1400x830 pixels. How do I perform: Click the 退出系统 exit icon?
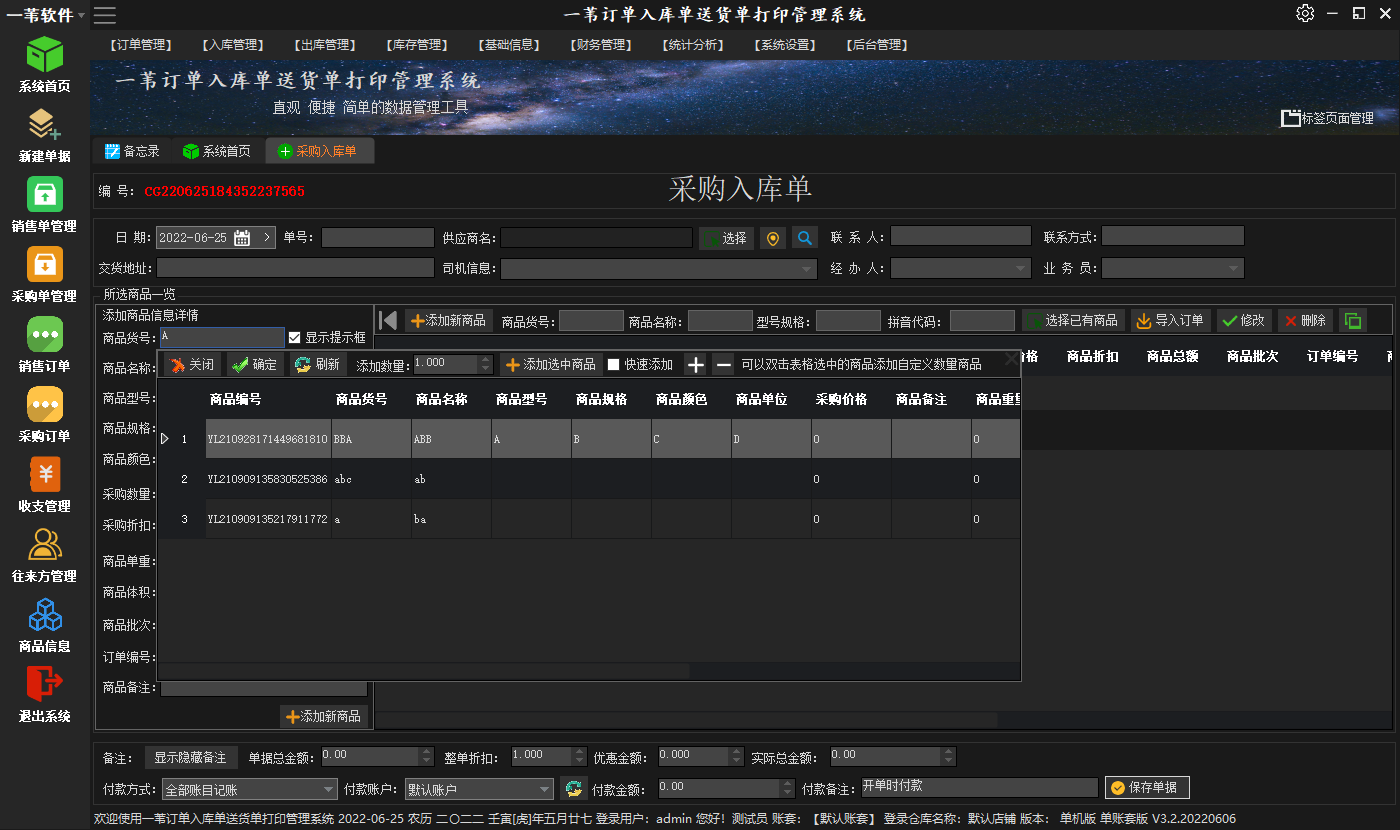point(44,685)
